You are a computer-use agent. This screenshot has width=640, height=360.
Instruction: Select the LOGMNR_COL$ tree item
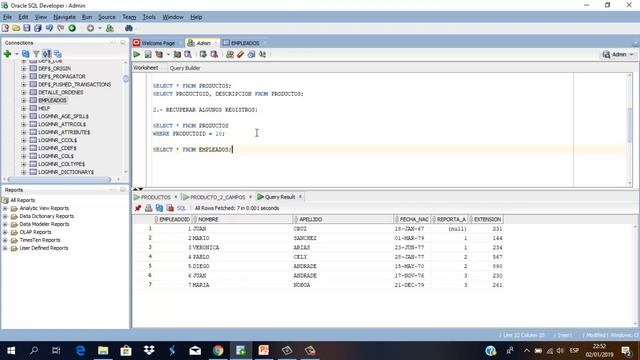(56, 156)
